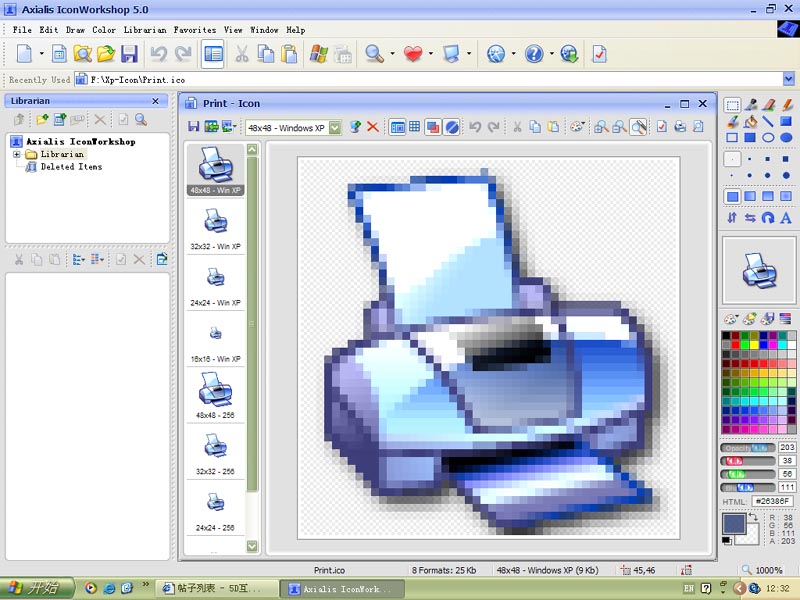Toggle the Librarian panel display button
This screenshot has width=800, height=600.
click(213, 54)
